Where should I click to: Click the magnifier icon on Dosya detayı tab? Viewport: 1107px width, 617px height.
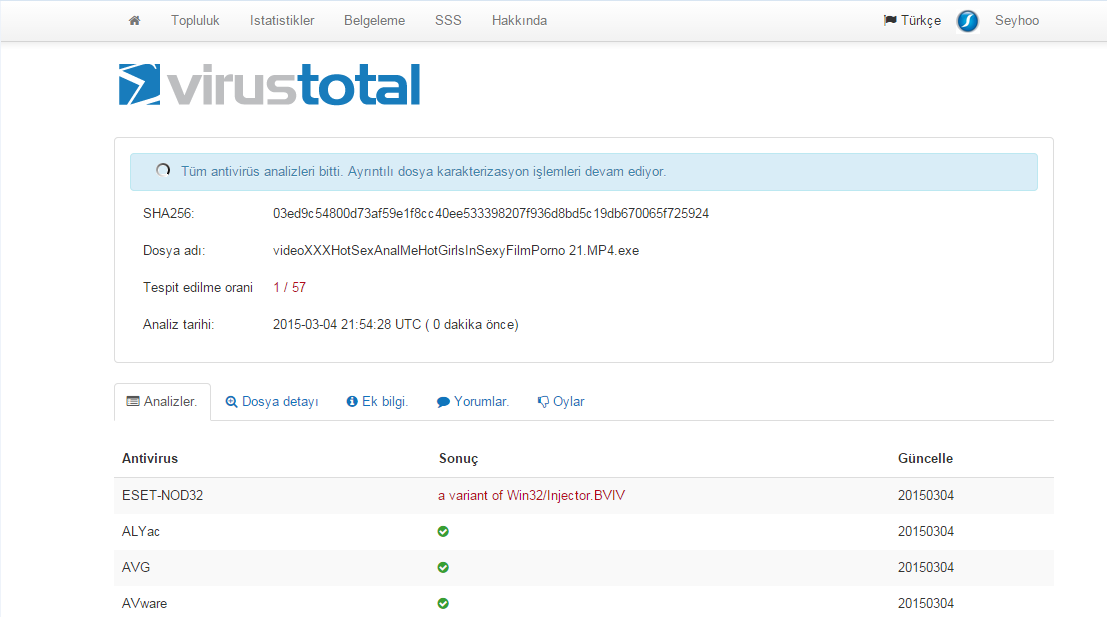point(231,402)
